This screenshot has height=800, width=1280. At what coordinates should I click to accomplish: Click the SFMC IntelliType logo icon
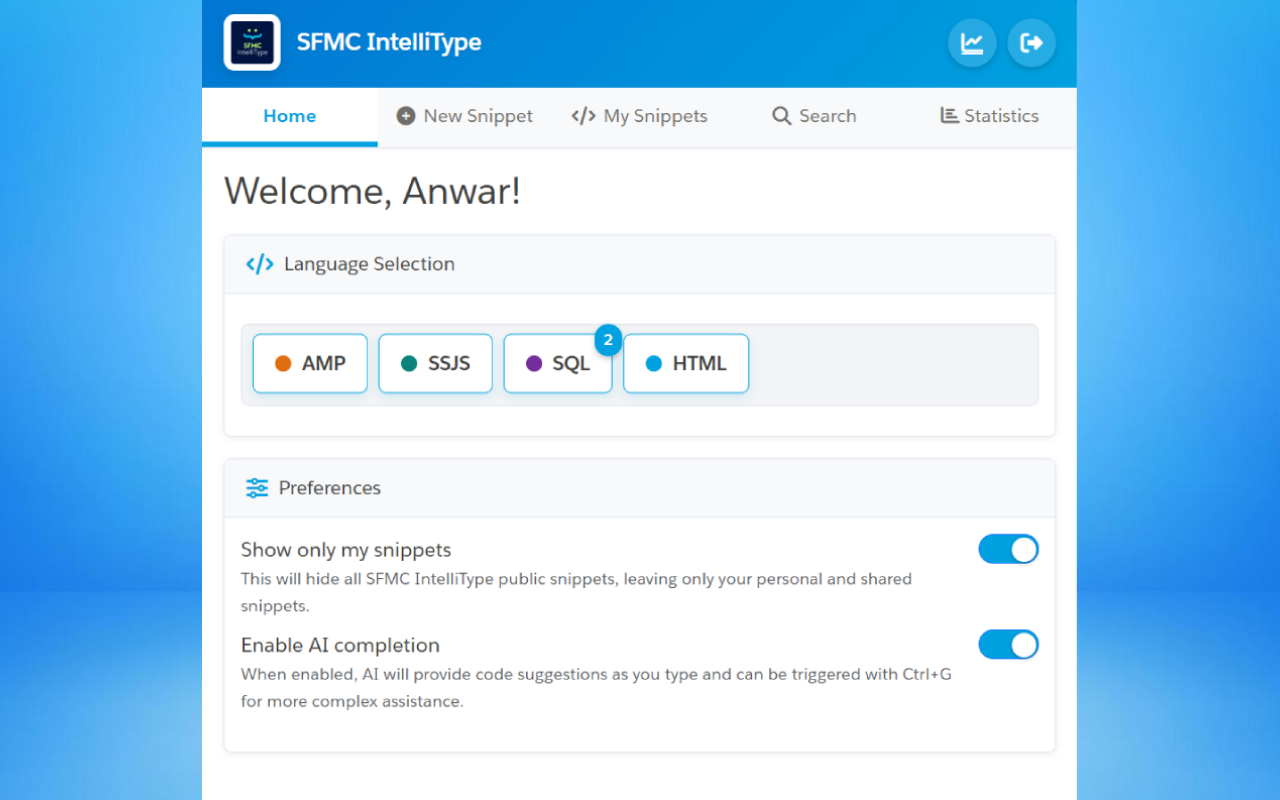pos(252,42)
